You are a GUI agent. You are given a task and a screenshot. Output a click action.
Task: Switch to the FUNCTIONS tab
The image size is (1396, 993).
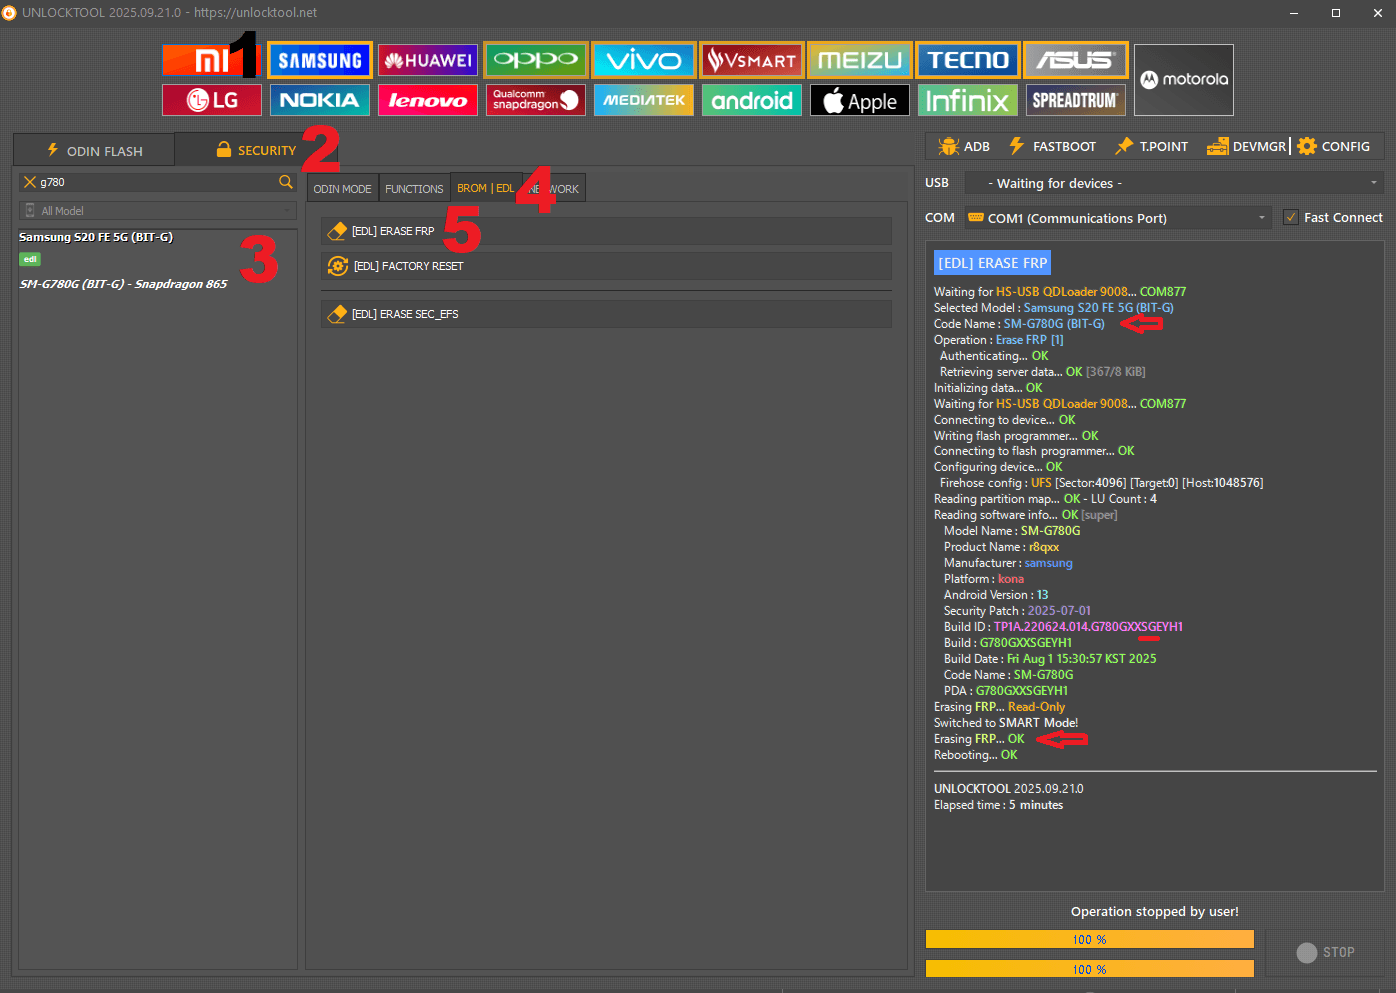tap(414, 189)
